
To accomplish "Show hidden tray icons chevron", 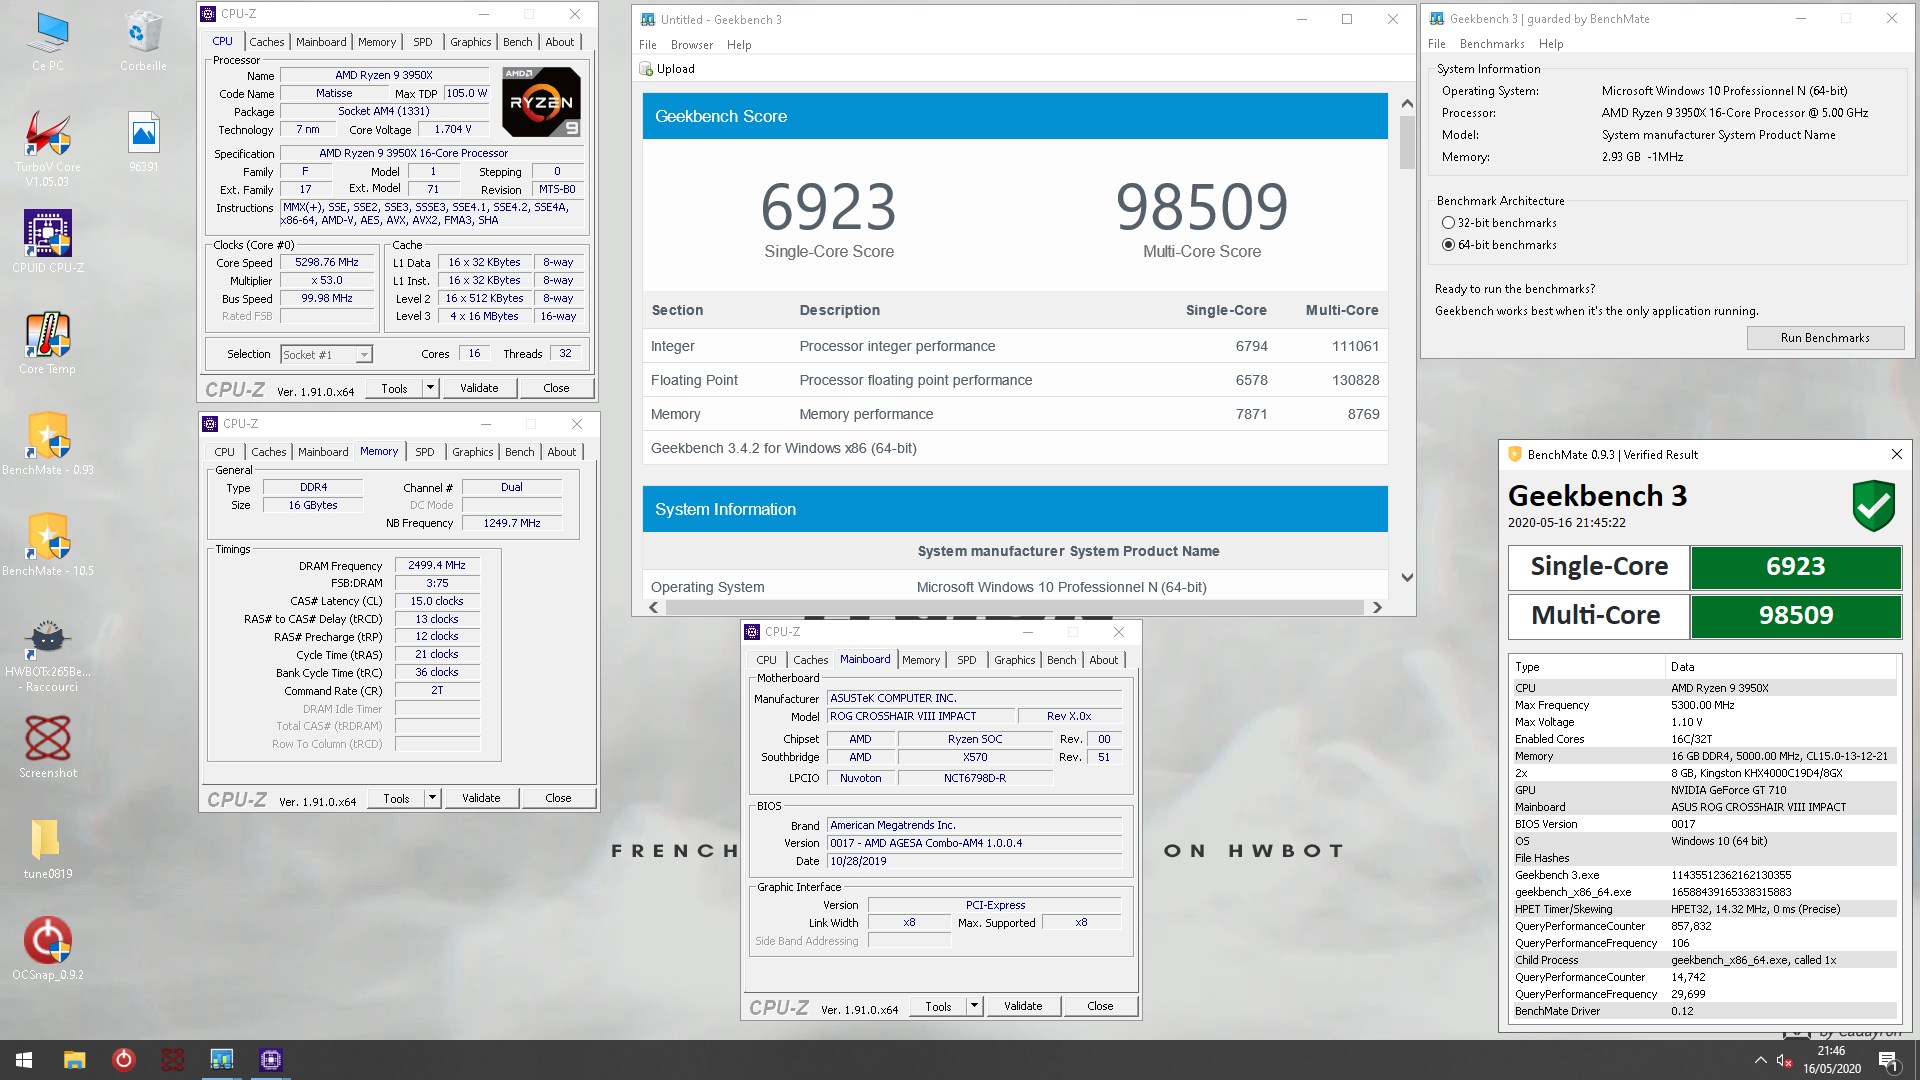I will click(1760, 1060).
